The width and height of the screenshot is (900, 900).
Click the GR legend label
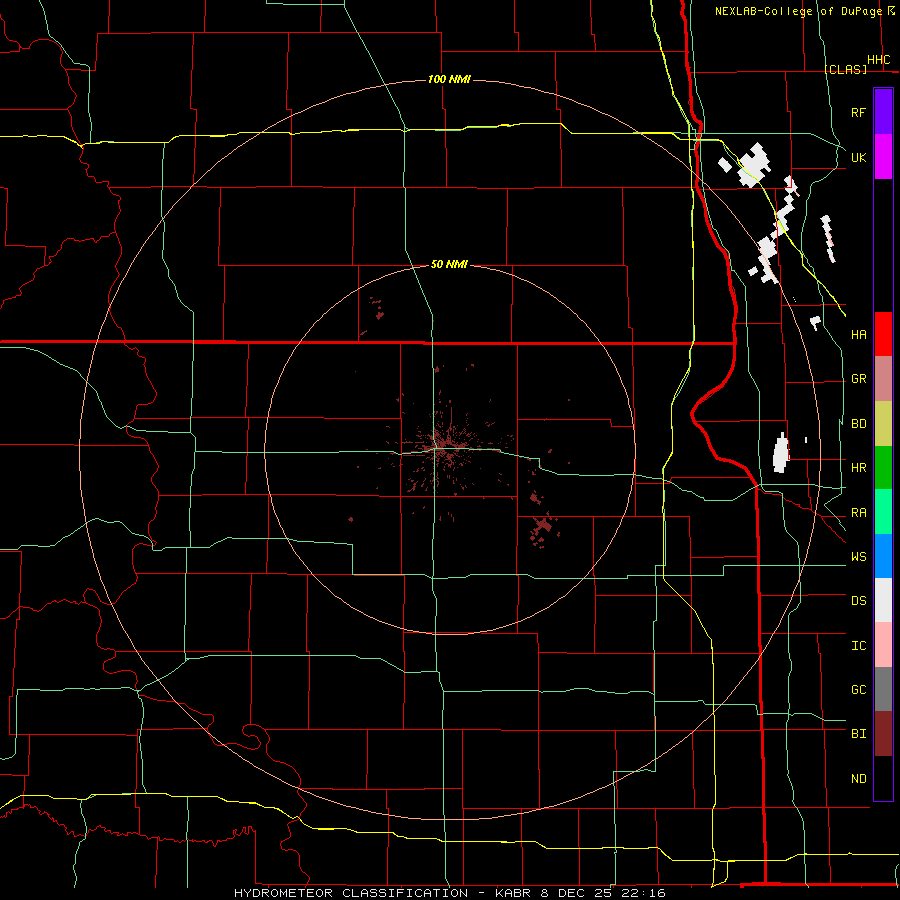coord(858,379)
